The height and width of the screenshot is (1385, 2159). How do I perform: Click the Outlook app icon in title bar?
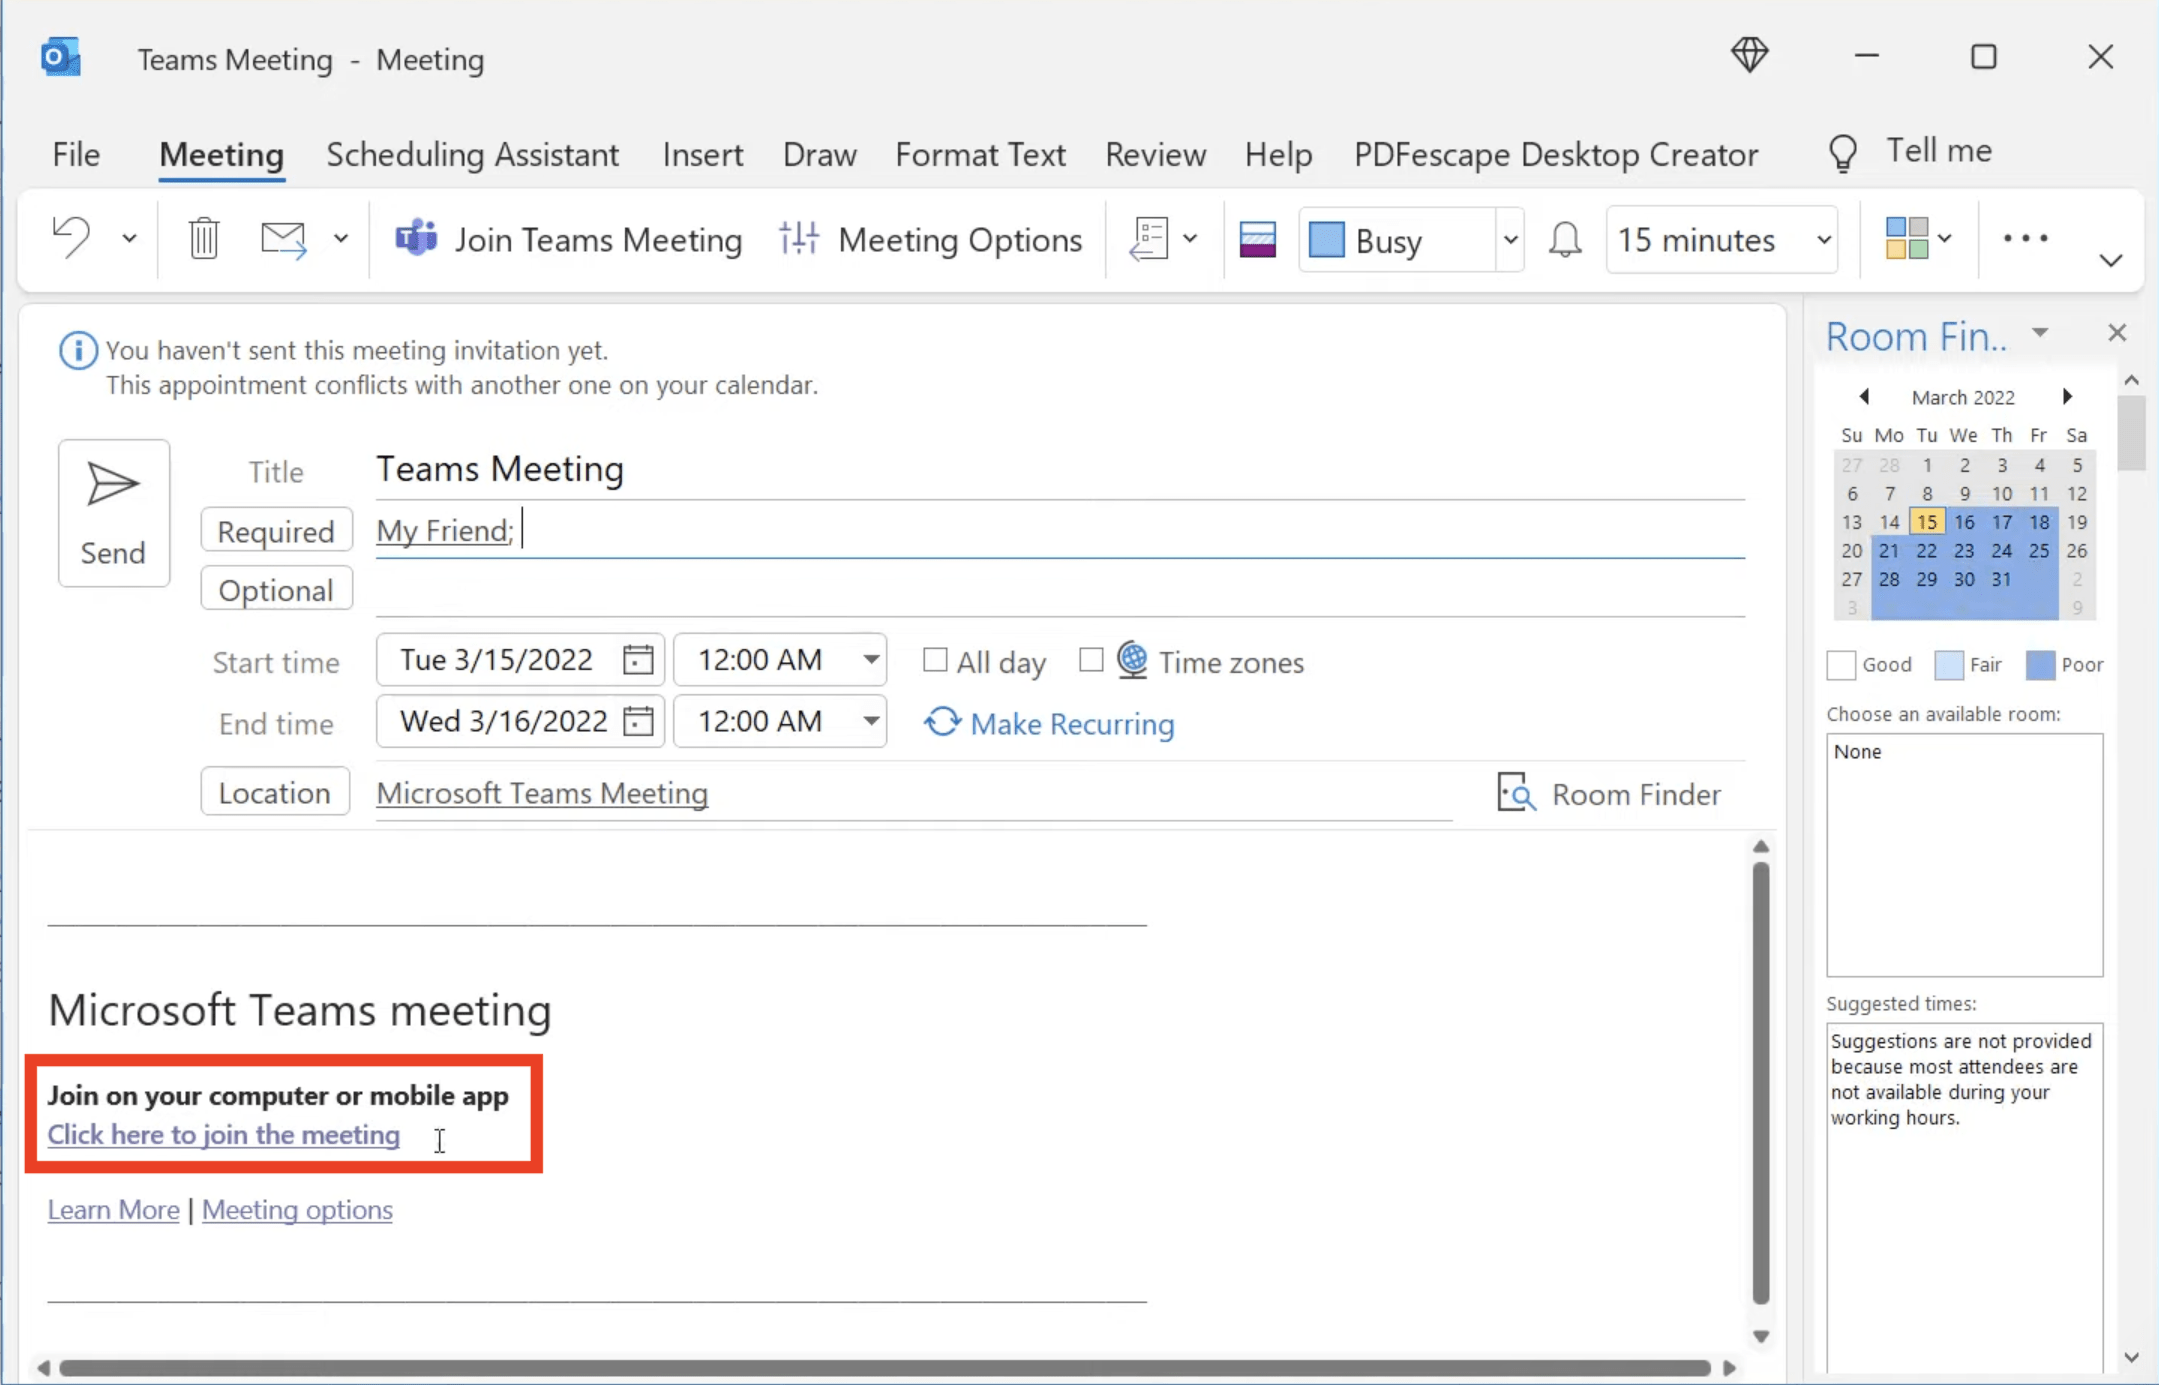(61, 57)
